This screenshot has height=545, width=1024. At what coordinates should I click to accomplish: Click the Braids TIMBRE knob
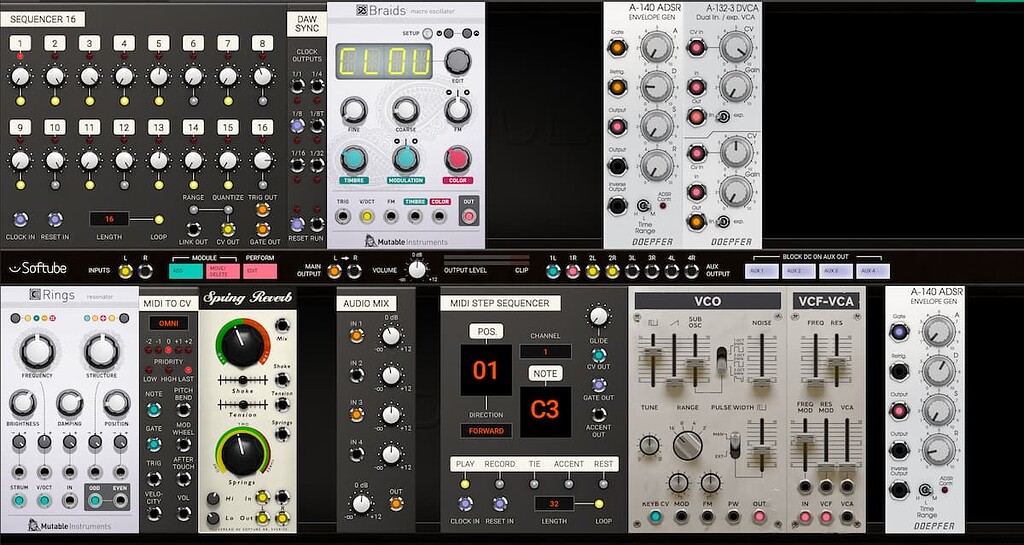coord(353,159)
